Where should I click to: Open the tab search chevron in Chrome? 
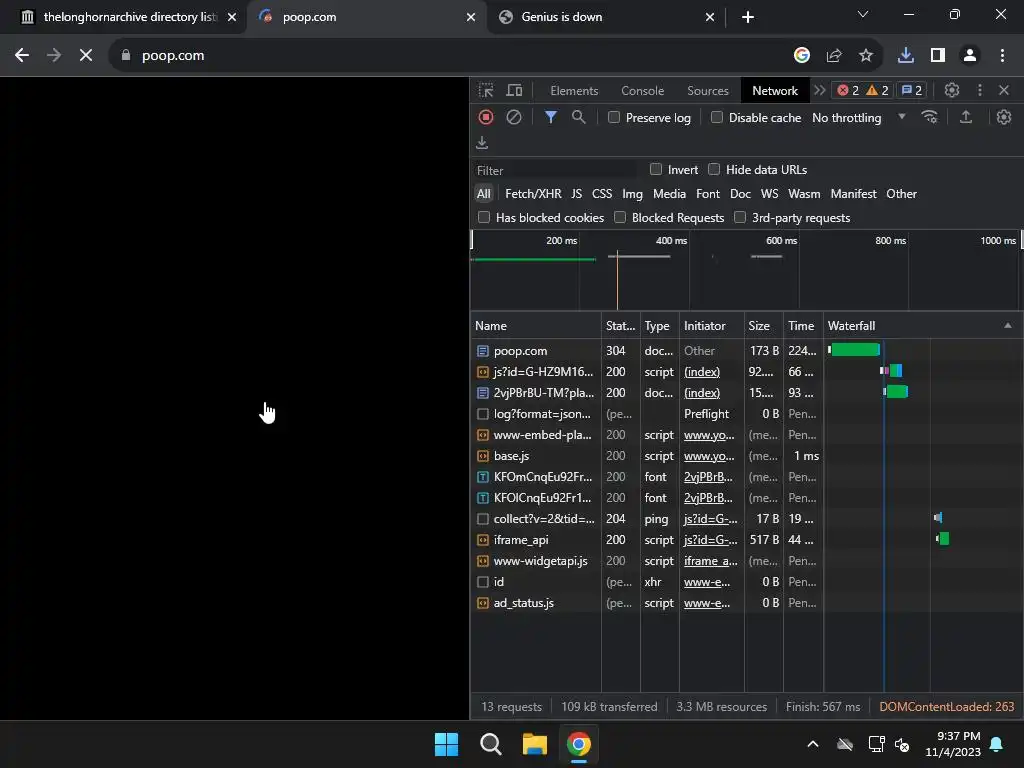pos(863,14)
